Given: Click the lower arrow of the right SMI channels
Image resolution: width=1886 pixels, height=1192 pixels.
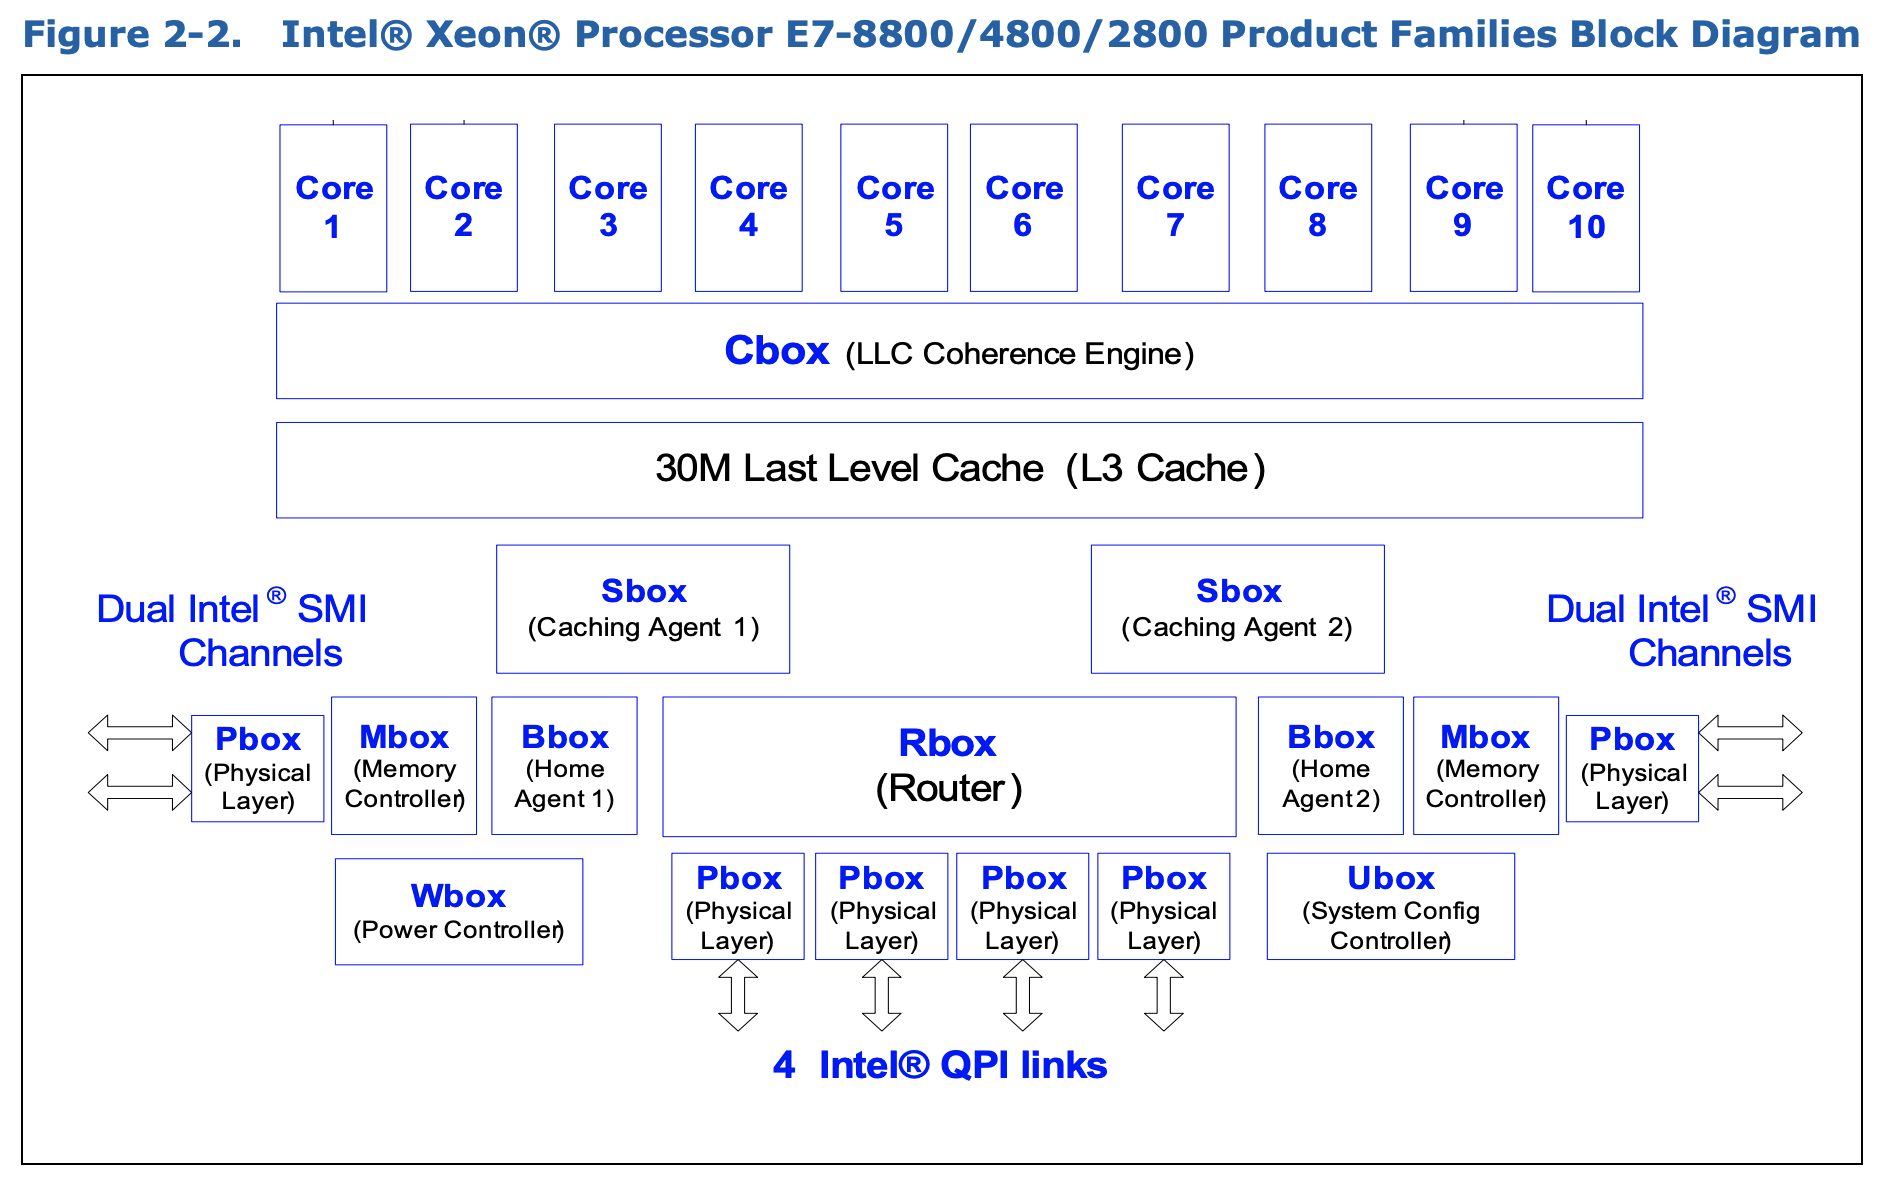Looking at the screenshot, I should (1751, 793).
